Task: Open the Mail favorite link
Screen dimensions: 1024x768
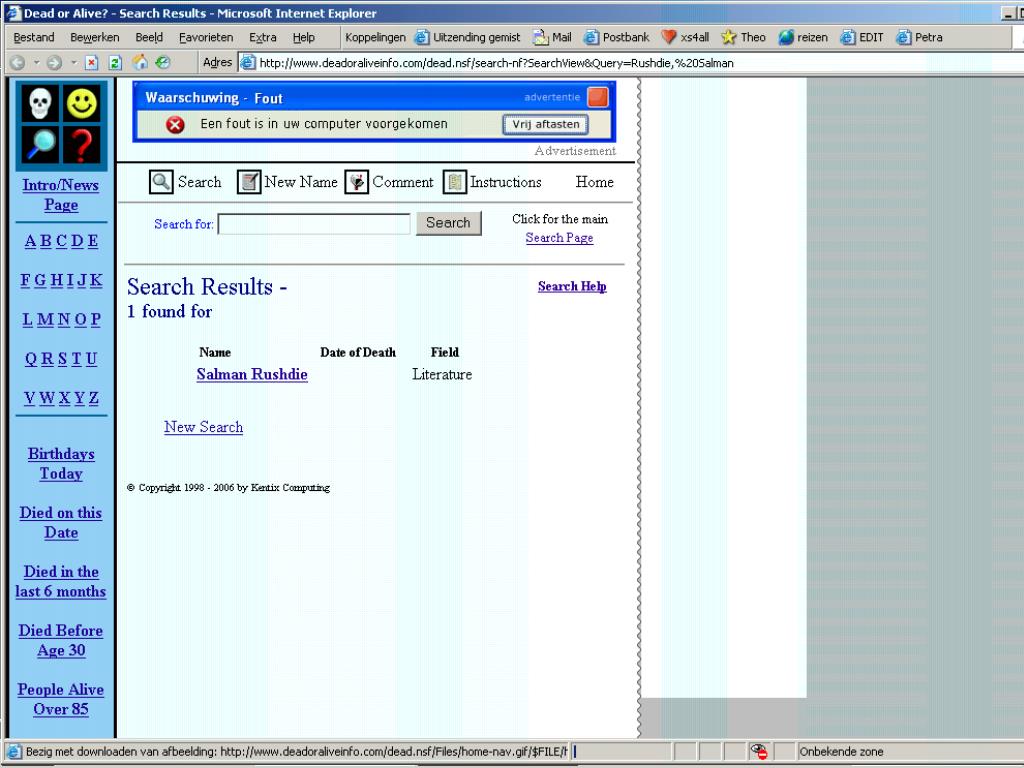Action: coord(552,37)
